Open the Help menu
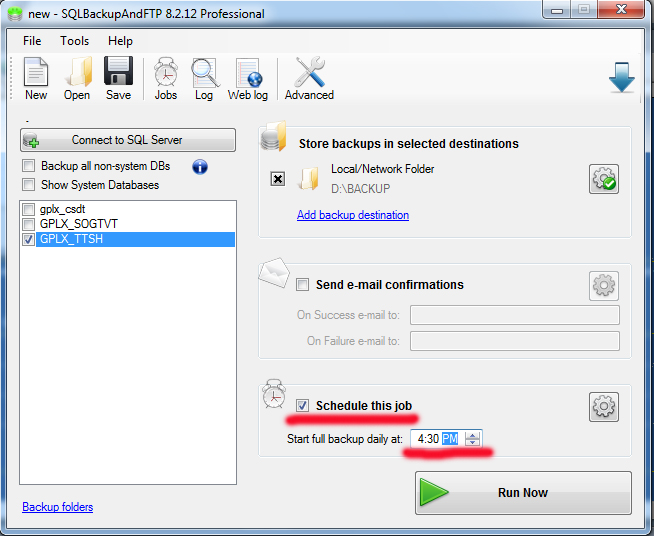654x536 pixels. tap(120, 41)
